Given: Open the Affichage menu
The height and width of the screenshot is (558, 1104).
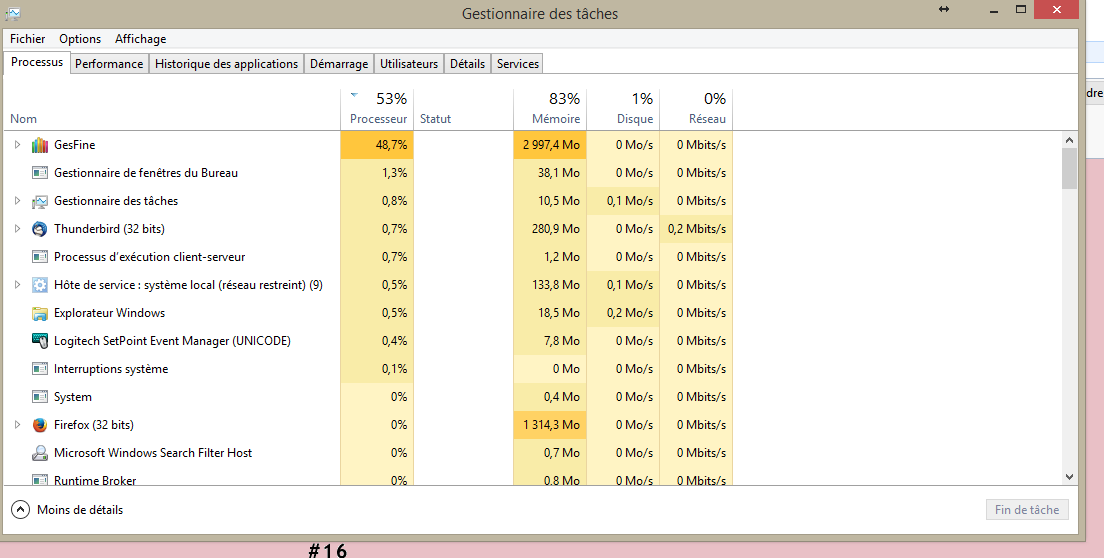Looking at the screenshot, I should [x=141, y=39].
